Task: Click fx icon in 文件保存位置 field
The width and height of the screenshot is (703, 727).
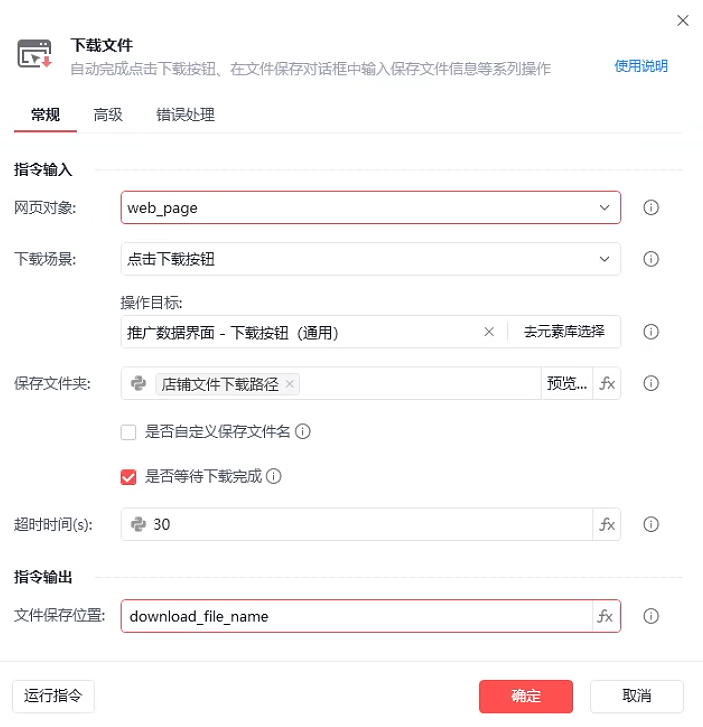Action: (606, 616)
